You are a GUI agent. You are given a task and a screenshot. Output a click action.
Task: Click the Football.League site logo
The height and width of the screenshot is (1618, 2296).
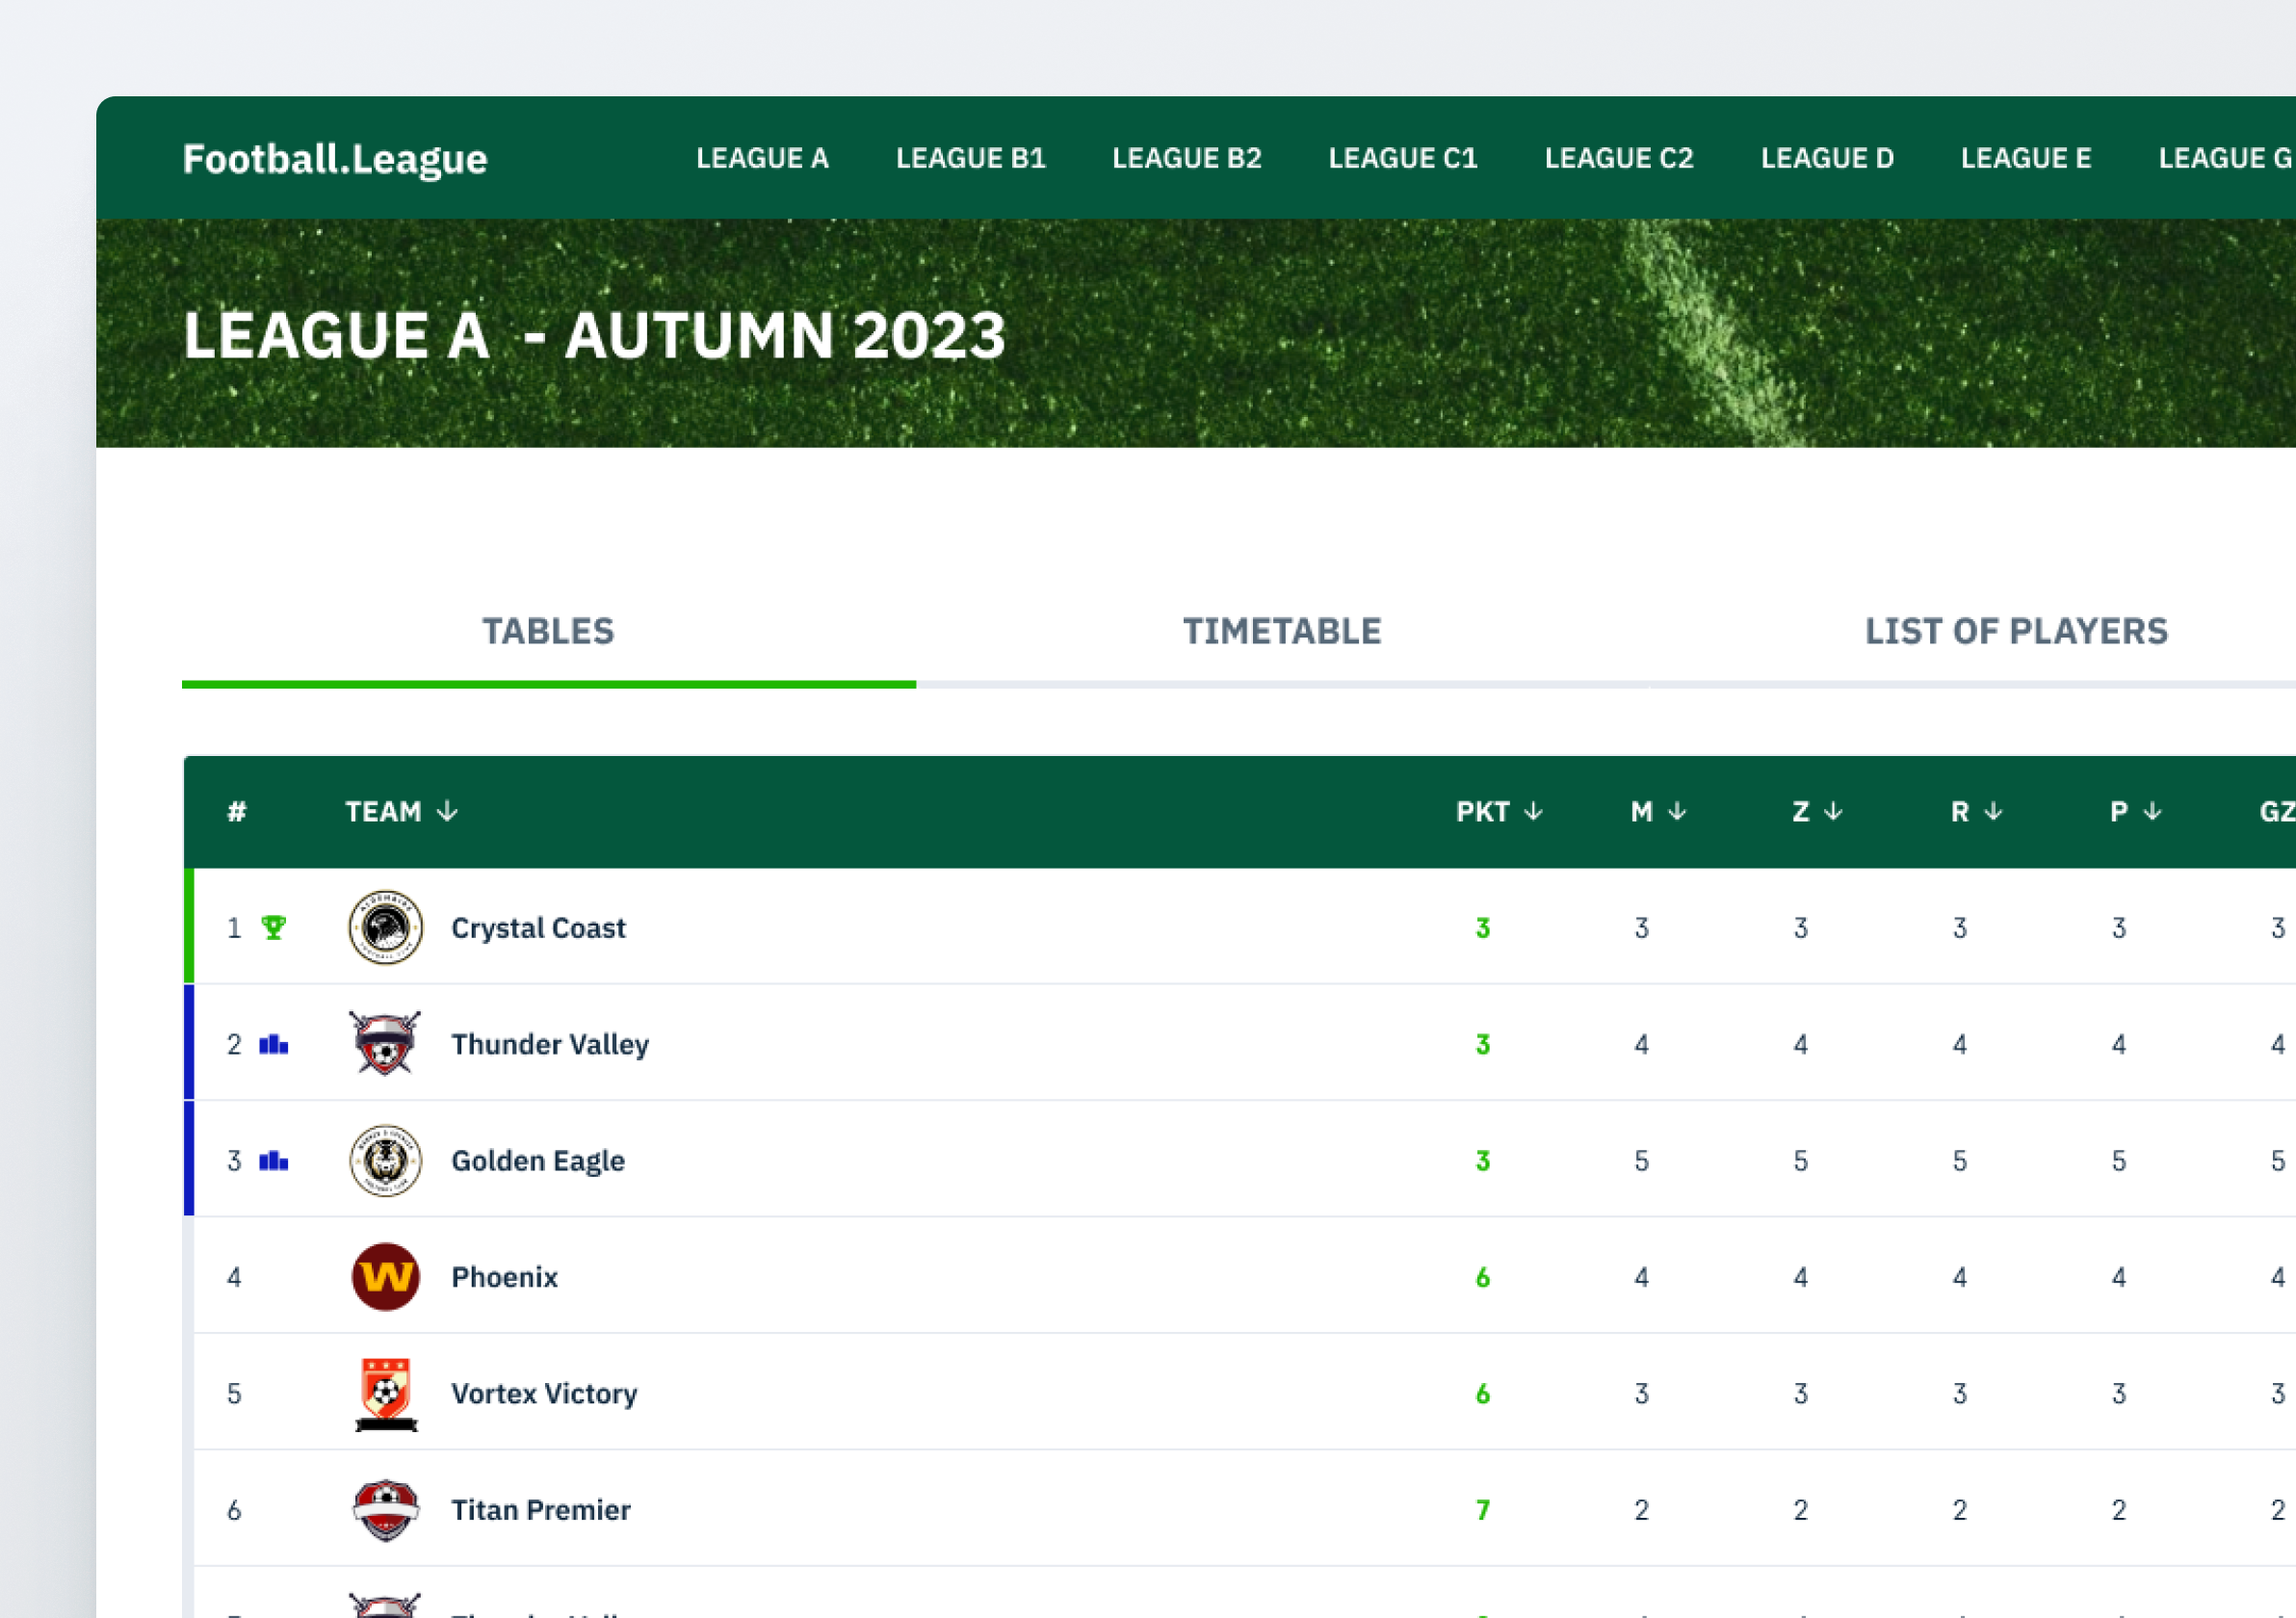335,159
